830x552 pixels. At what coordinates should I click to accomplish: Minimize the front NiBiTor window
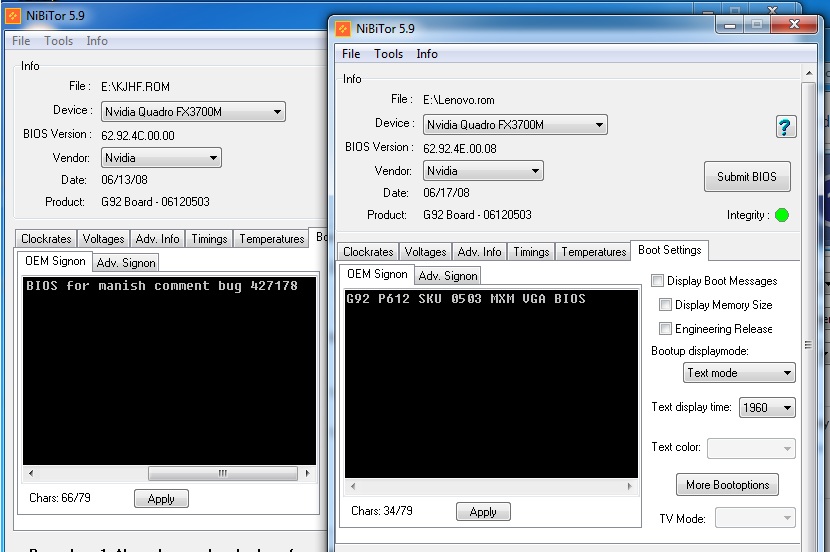pos(729,25)
